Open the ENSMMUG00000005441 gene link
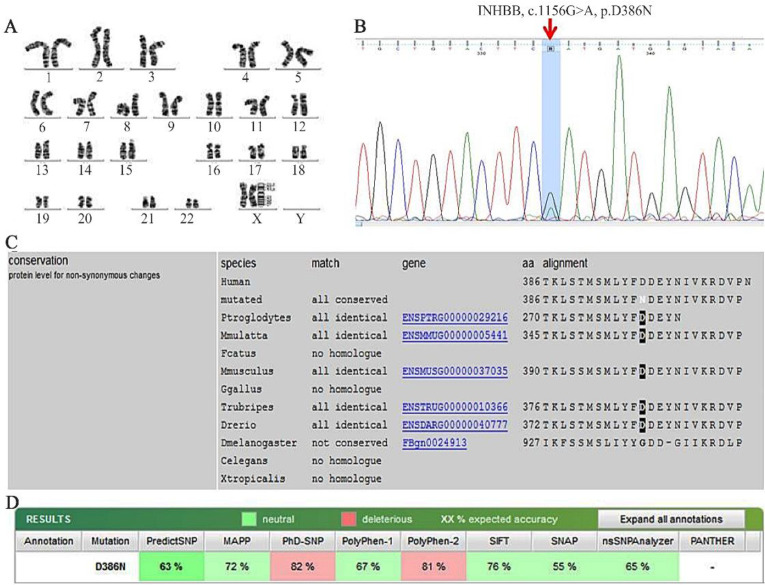The width and height of the screenshot is (765, 585). pos(455,336)
